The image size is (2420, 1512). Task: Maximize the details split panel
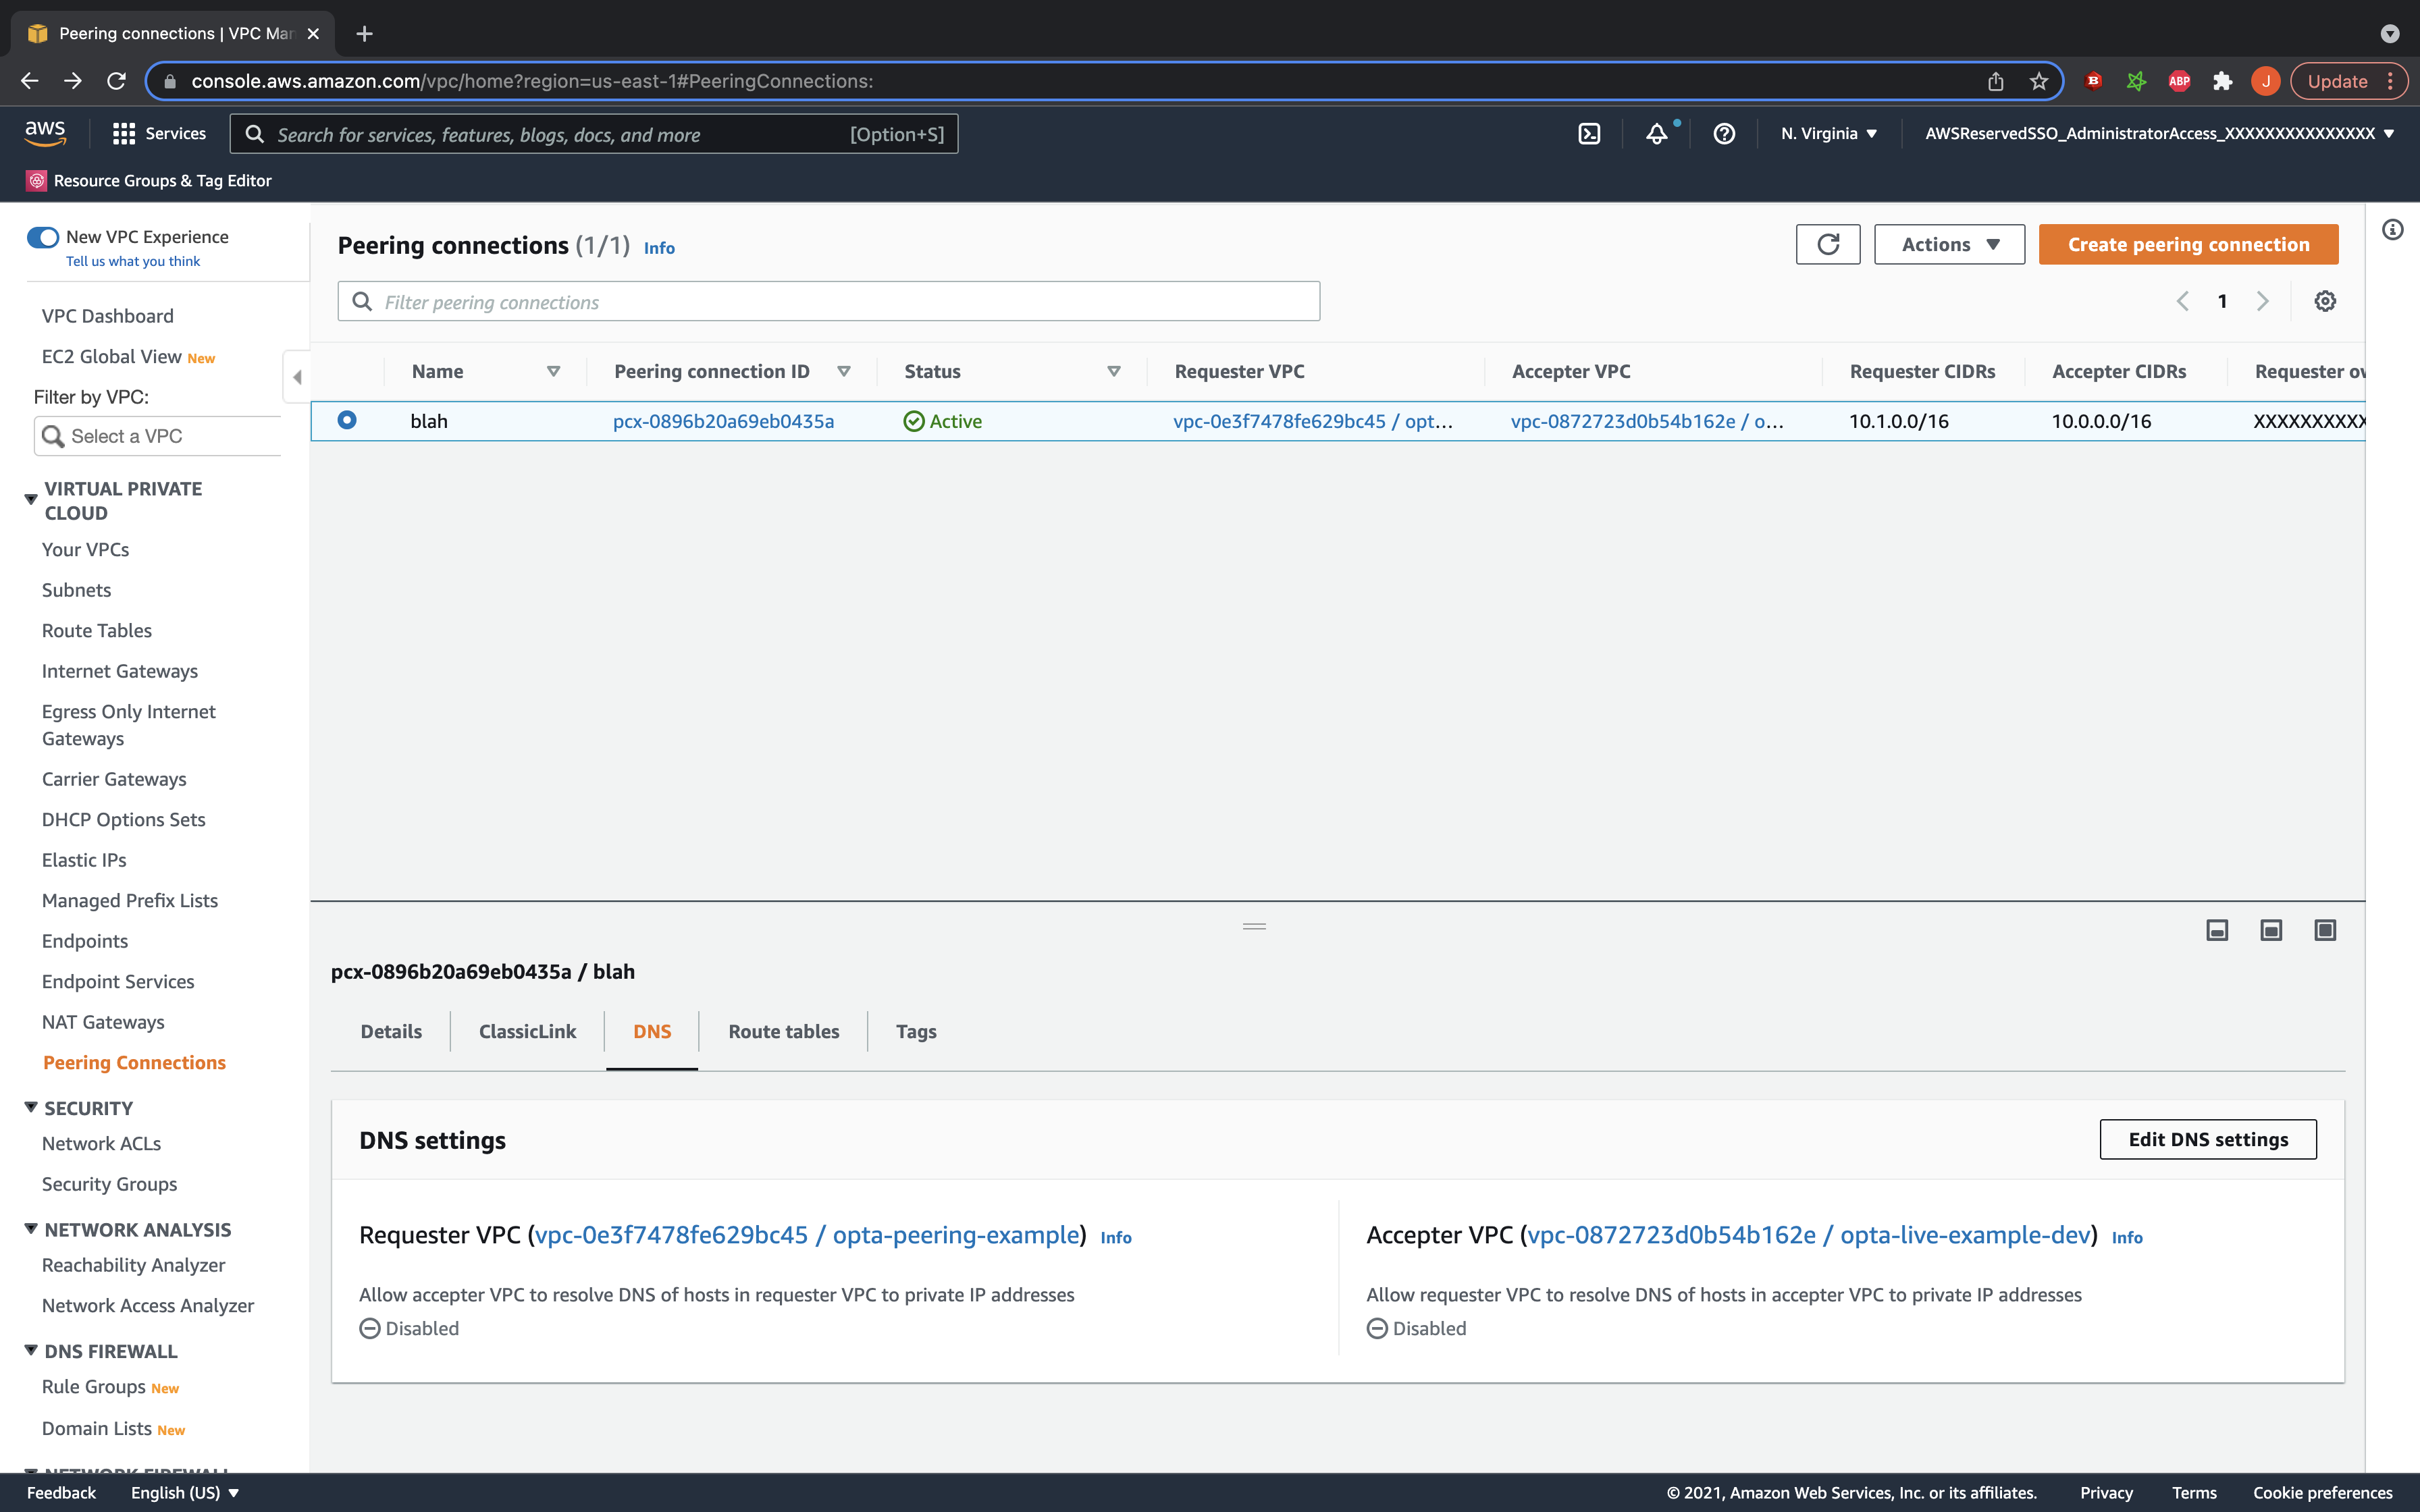click(2325, 931)
